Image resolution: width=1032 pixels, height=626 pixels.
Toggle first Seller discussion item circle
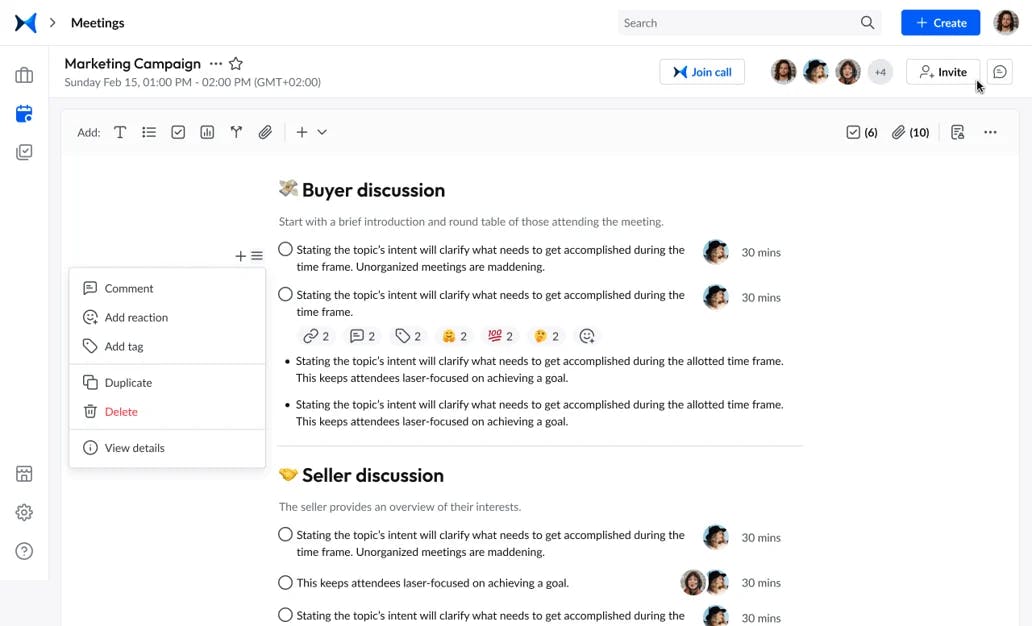click(x=286, y=535)
